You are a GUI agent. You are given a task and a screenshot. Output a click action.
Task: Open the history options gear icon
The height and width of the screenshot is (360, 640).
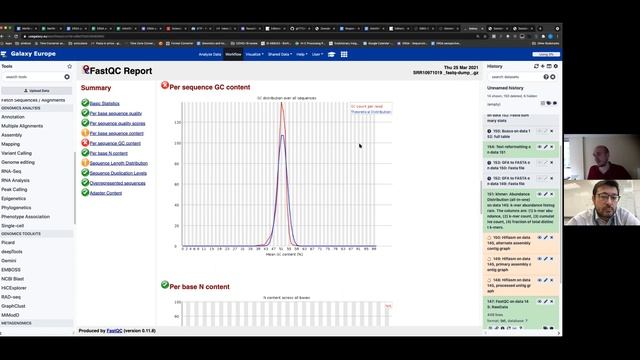pos(556,66)
